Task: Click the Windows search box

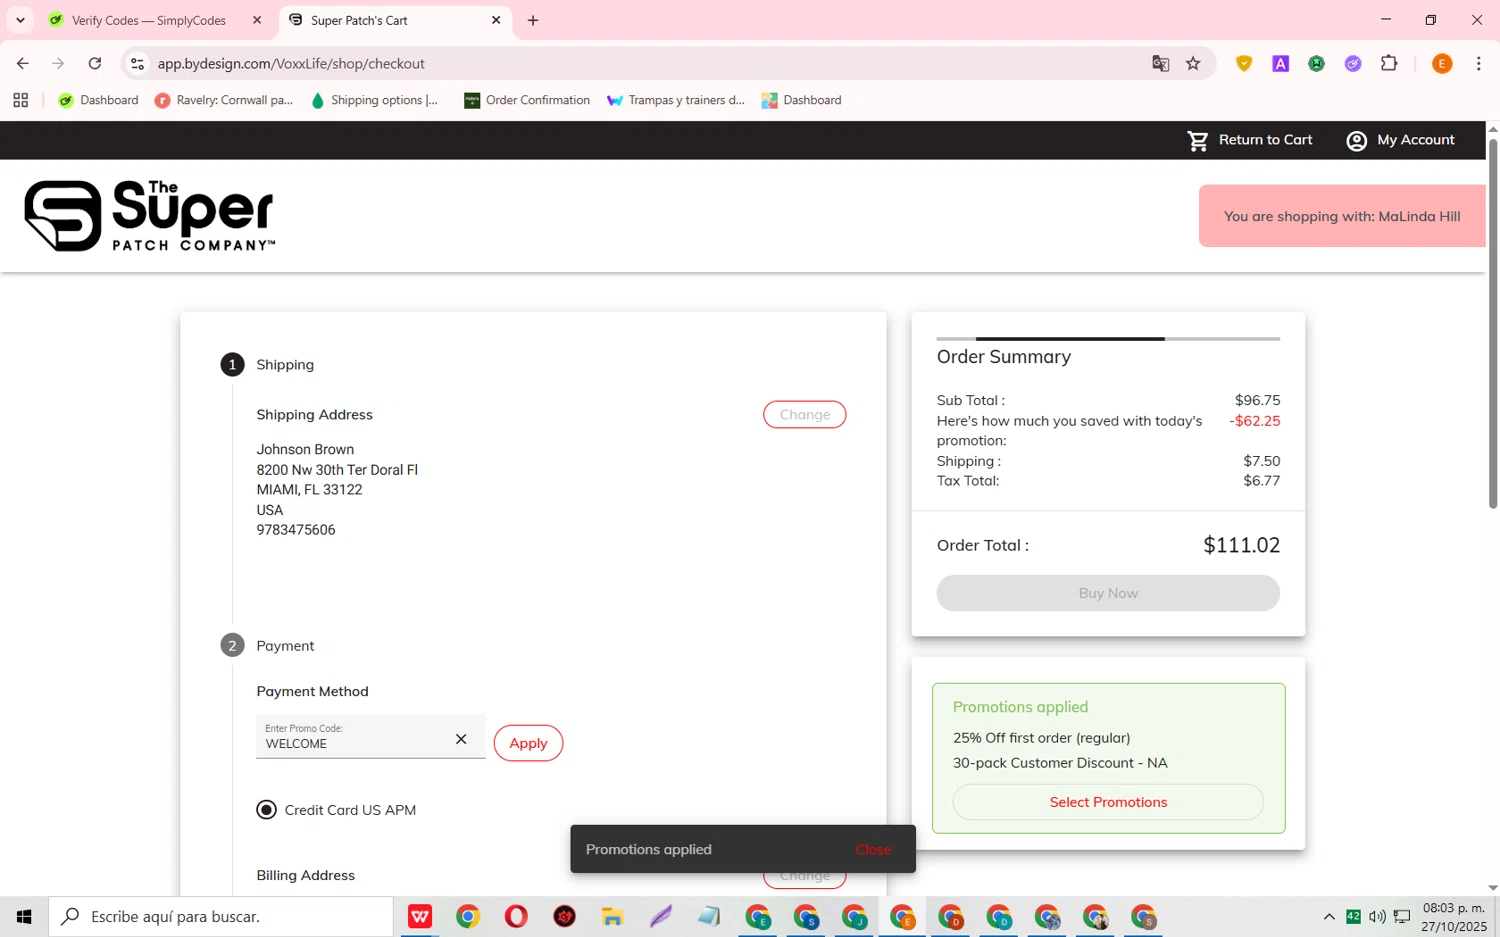Action: tap(221, 916)
